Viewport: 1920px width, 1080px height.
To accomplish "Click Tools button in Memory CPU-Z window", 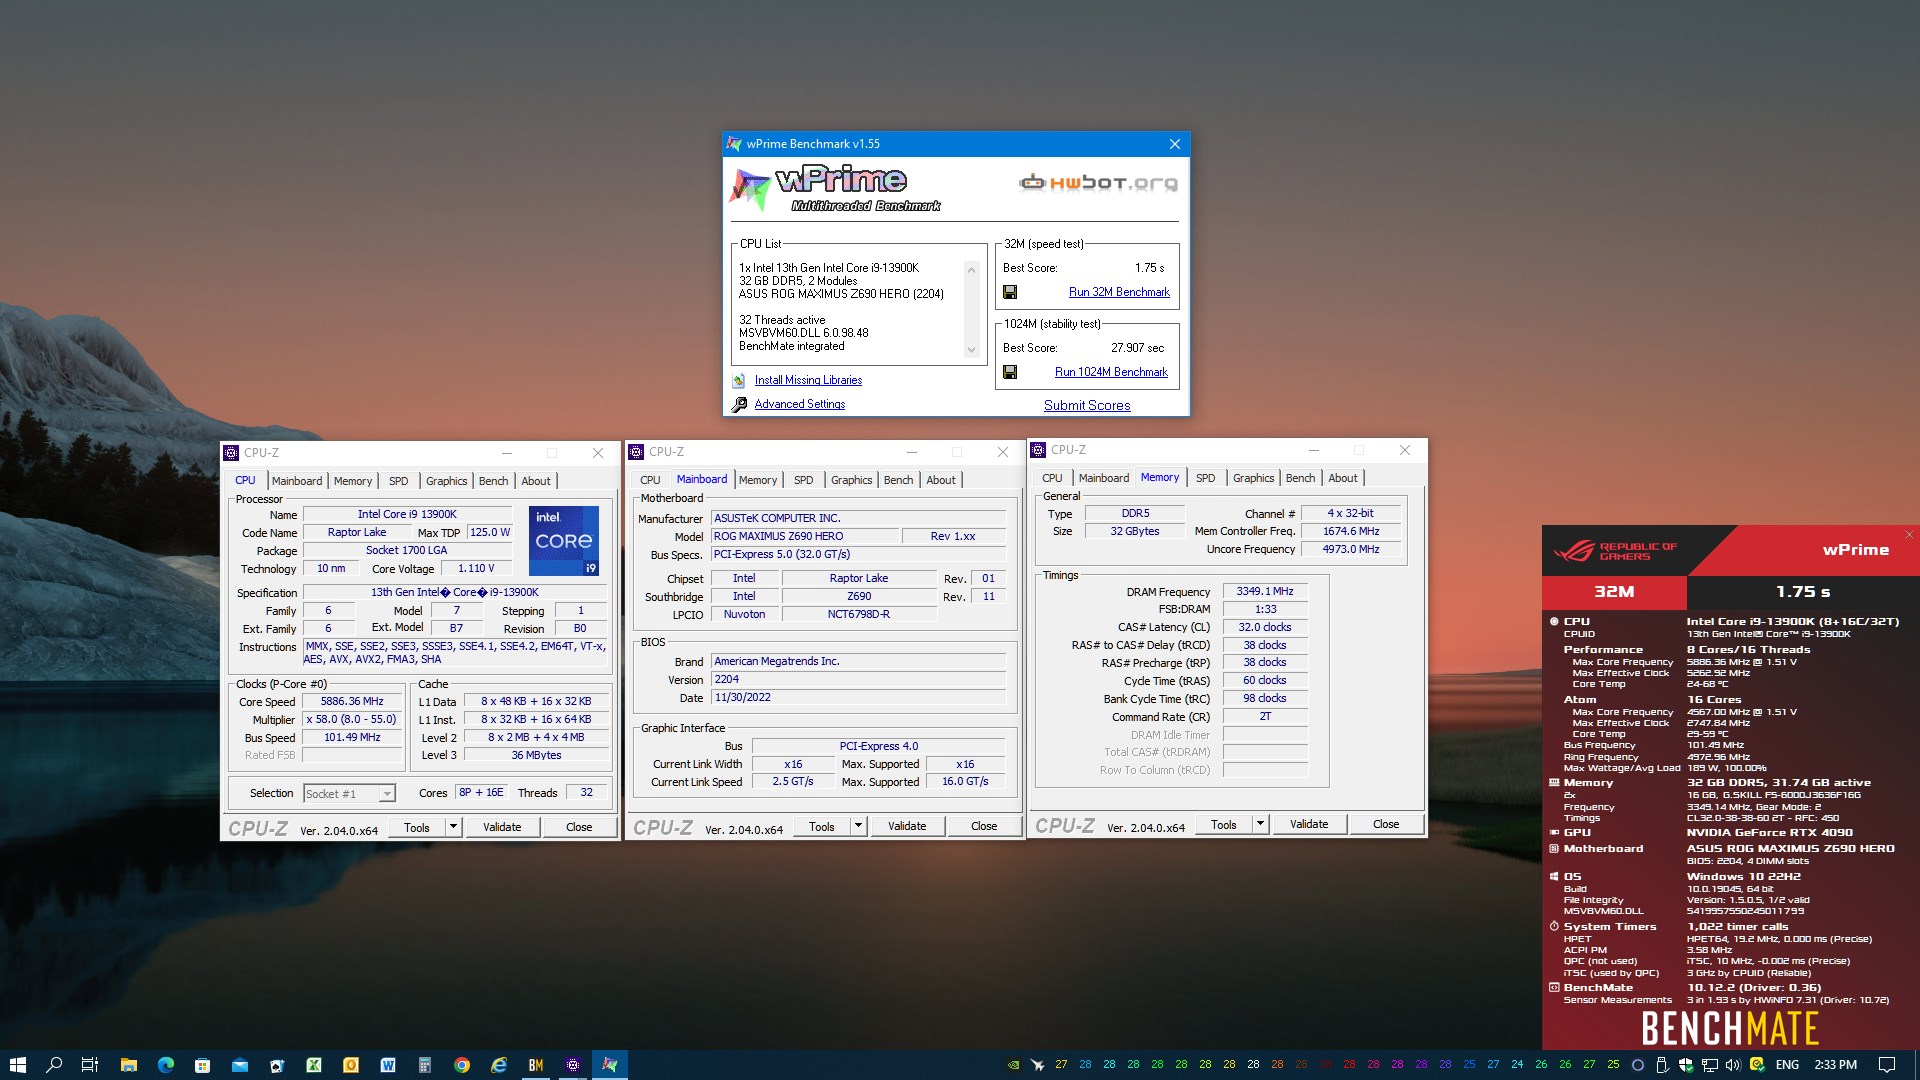I will 1224,824.
